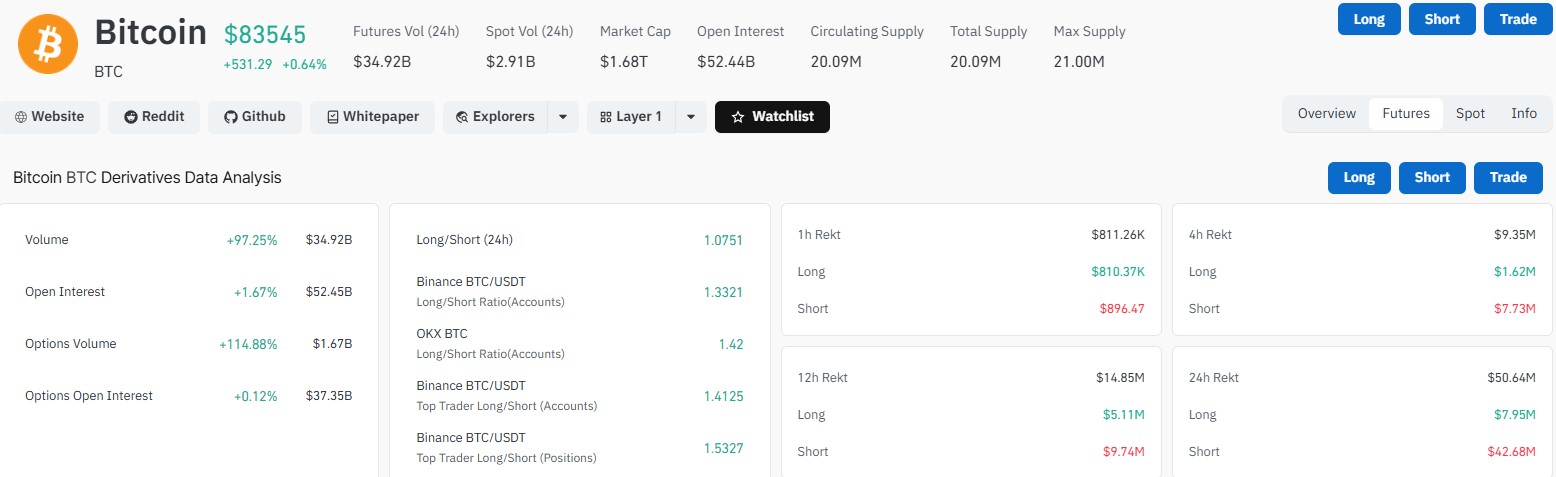The height and width of the screenshot is (477, 1556).
Task: Click the Futures Vol (24h) header label
Action: pyautogui.click(x=406, y=31)
